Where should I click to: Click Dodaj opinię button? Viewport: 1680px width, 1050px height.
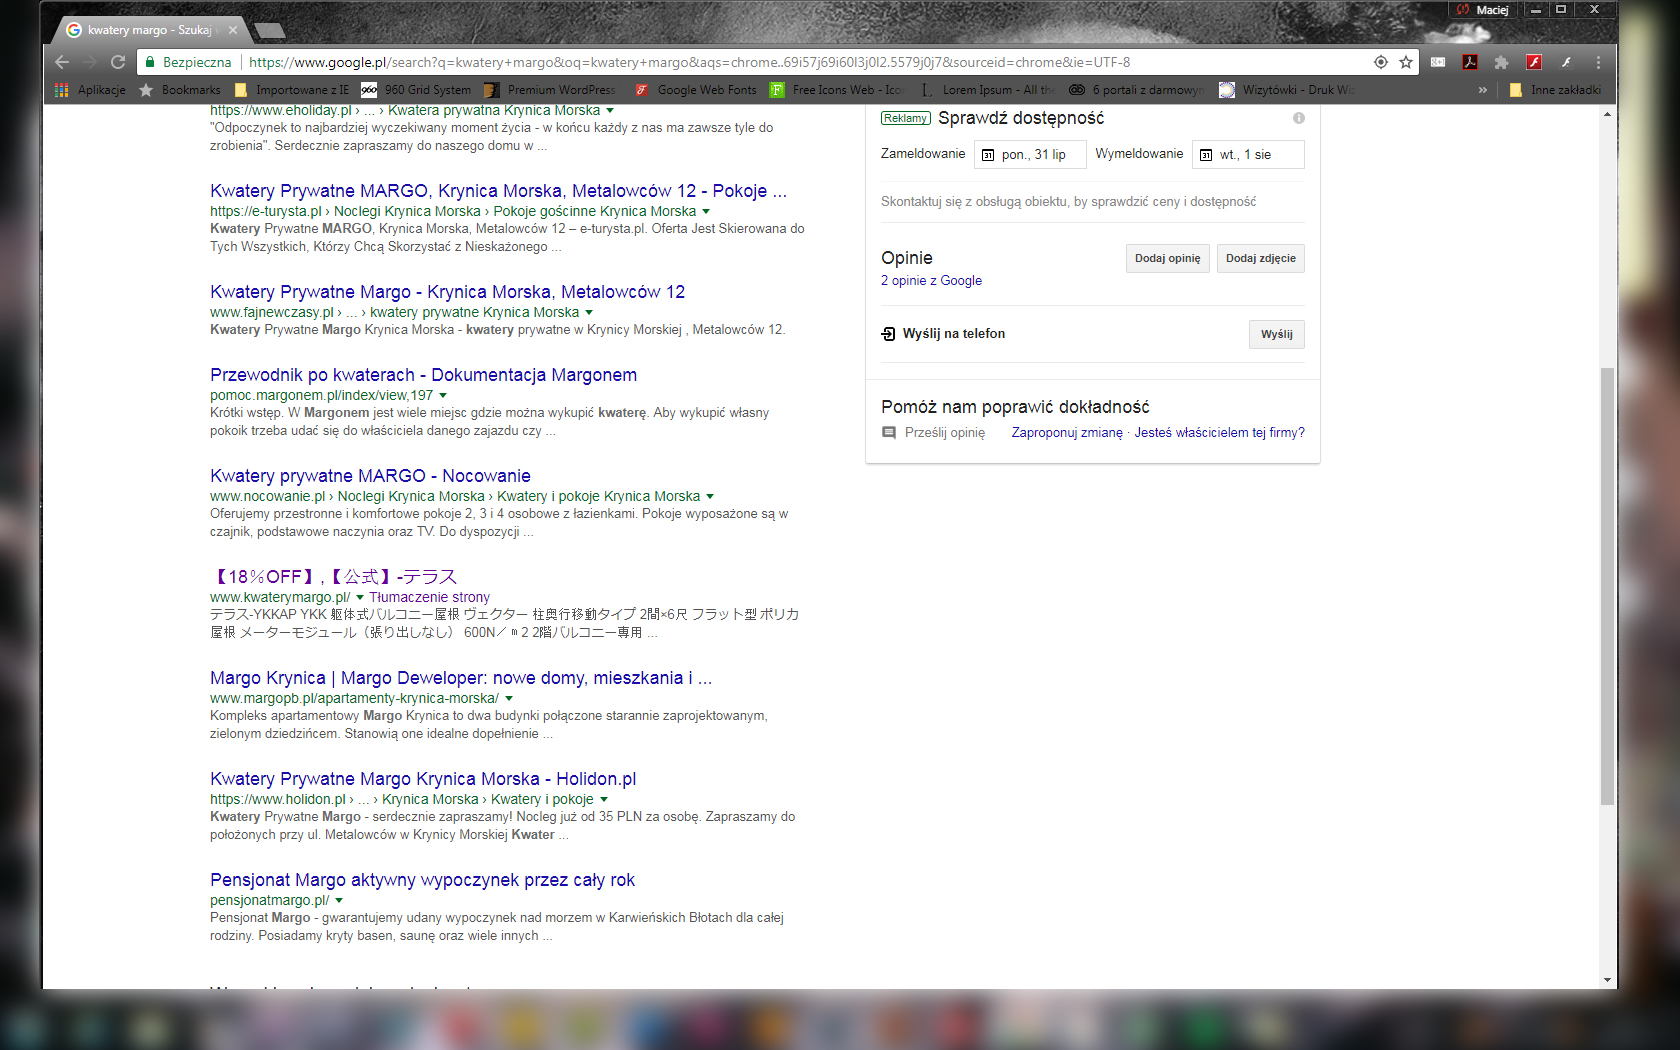point(1167,259)
